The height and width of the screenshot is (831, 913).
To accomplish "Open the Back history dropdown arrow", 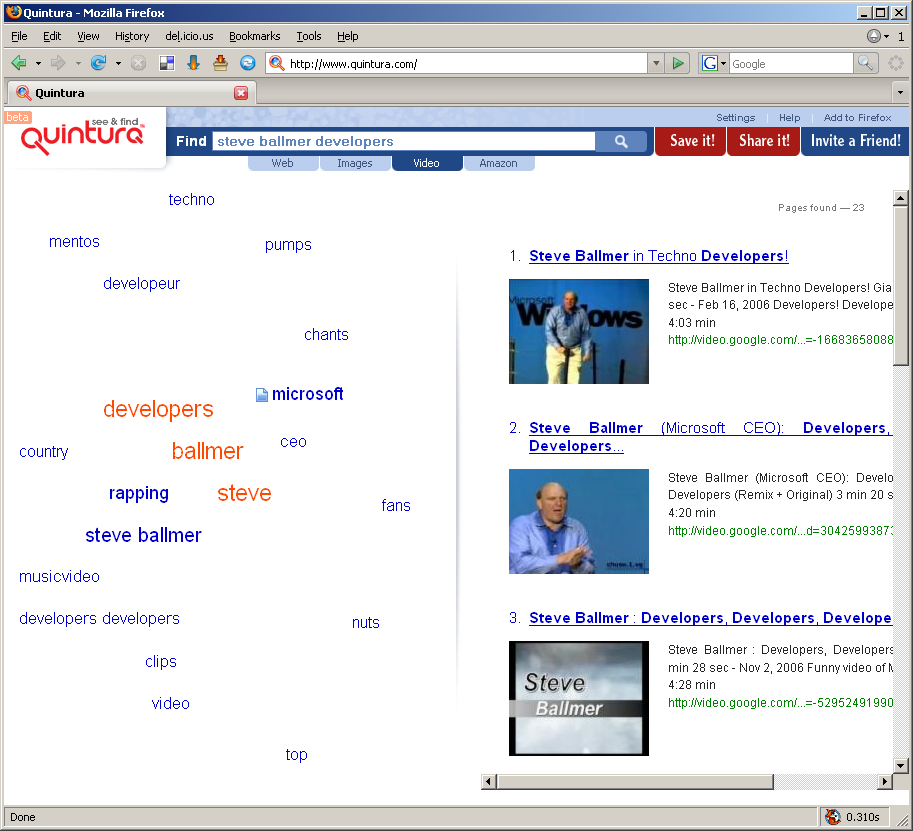I will 38,63.
